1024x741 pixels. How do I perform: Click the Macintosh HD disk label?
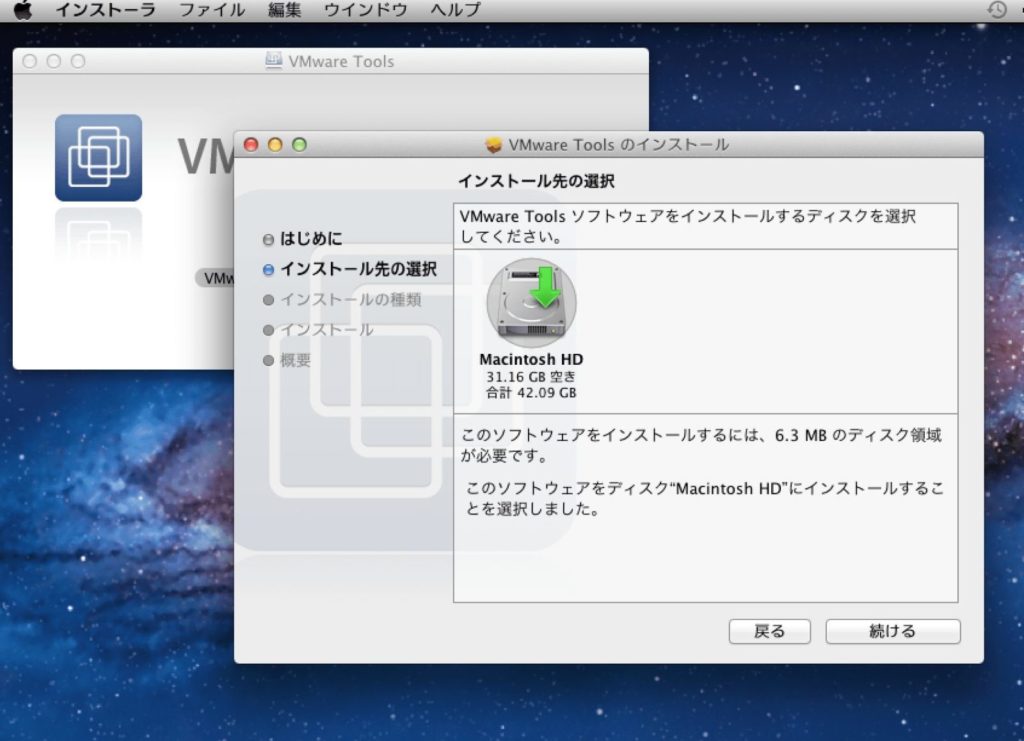click(531, 359)
